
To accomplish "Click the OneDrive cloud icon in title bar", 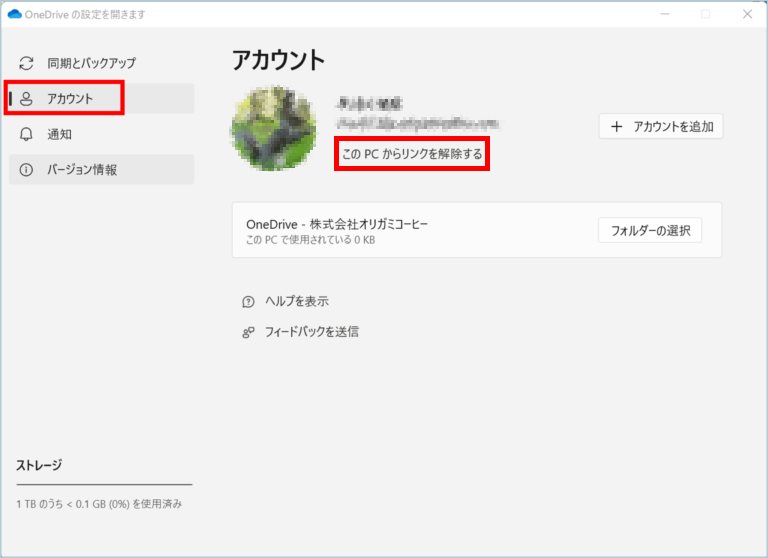I will [x=15, y=14].
